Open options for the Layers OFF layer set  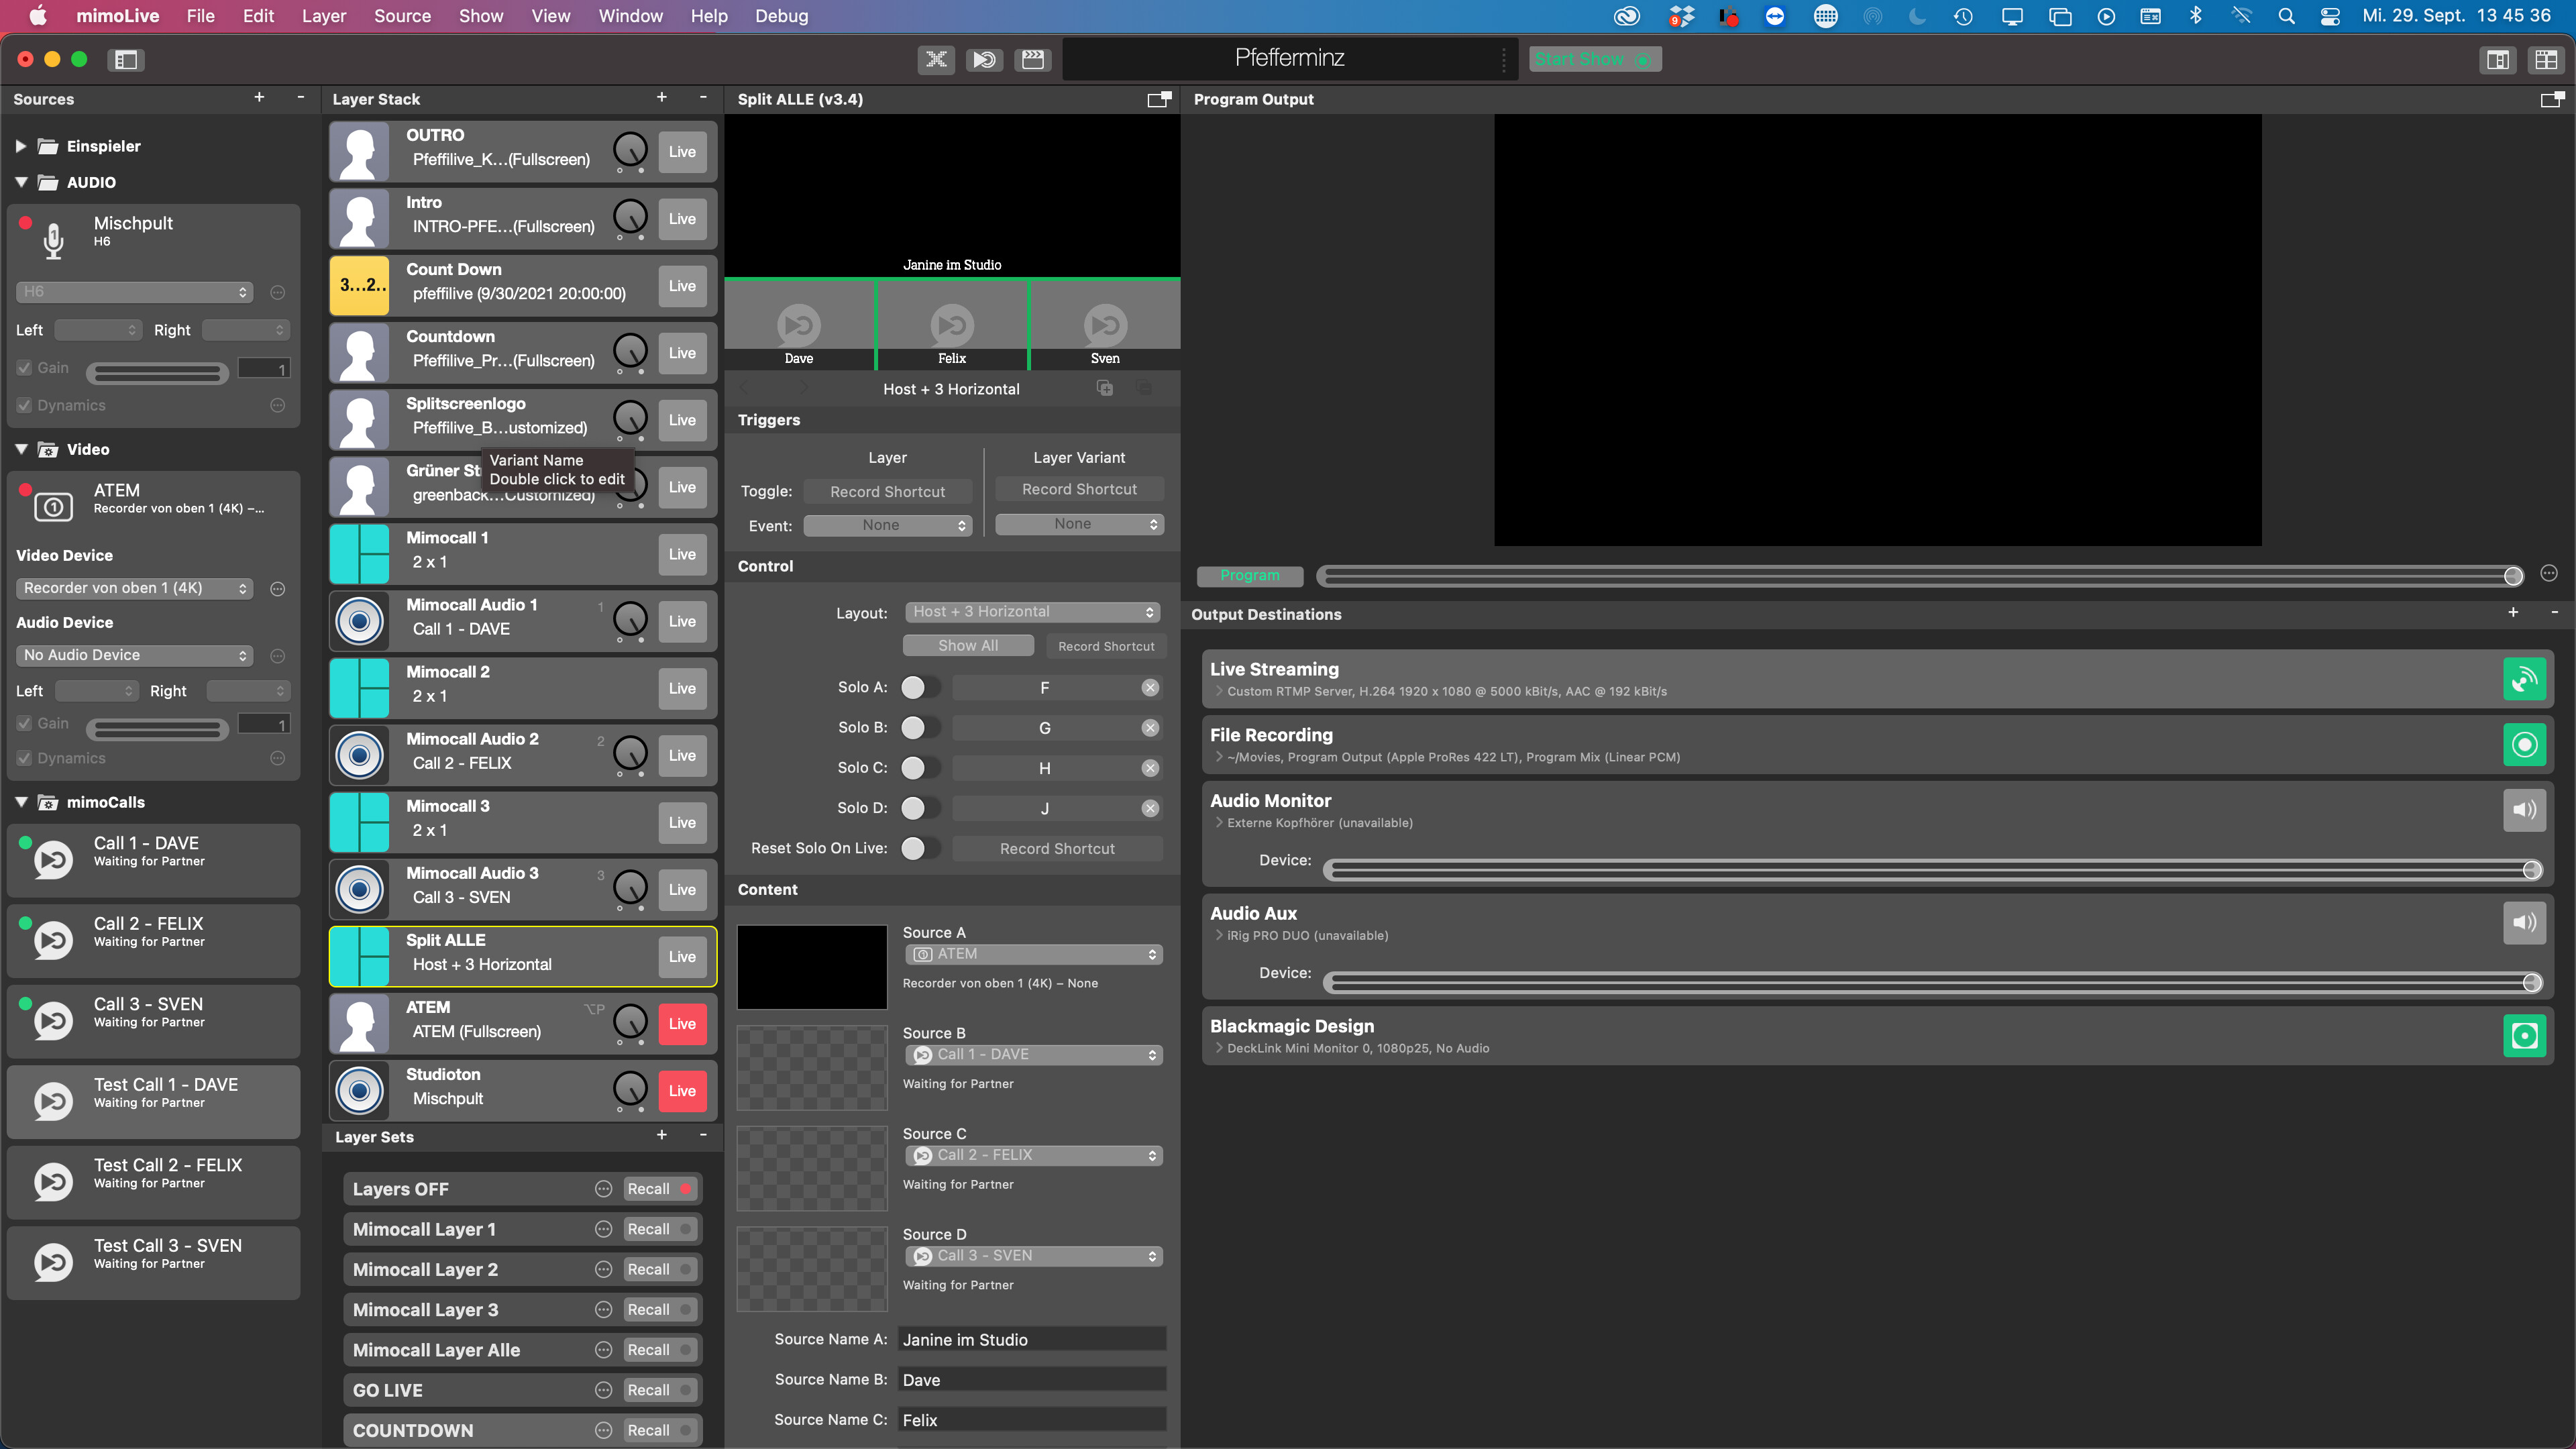click(x=603, y=1189)
